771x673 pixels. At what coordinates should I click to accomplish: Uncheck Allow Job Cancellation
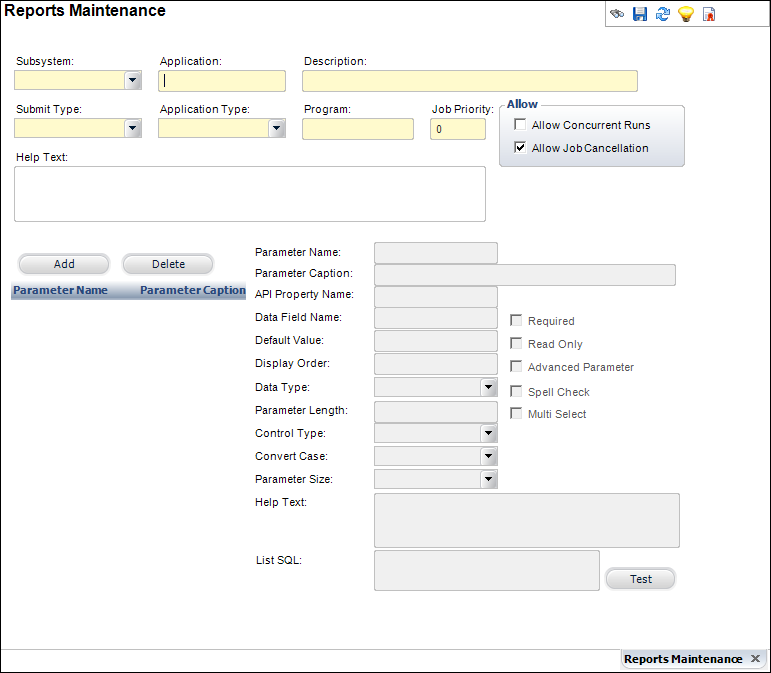pos(520,147)
